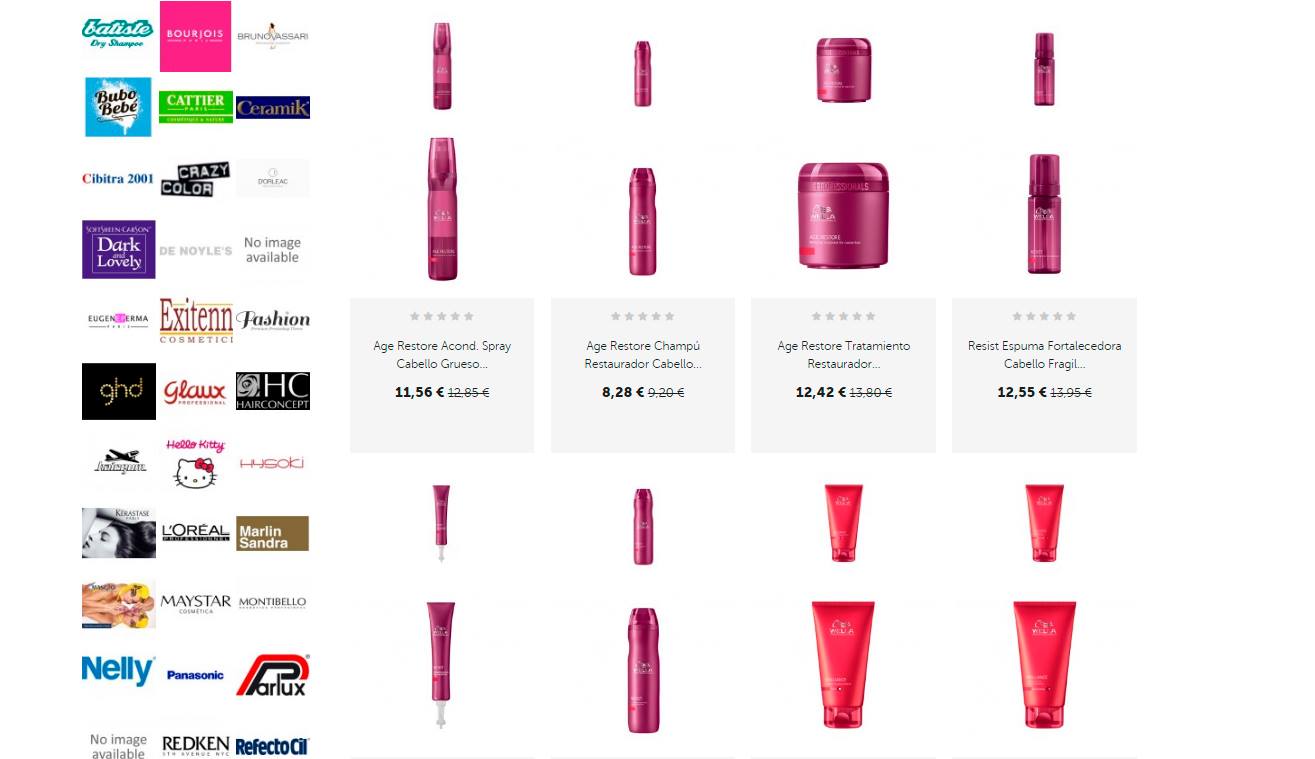This screenshot has width=1315, height=759.
Task: Choose the Crazy Color brand logo
Action: coord(196,179)
